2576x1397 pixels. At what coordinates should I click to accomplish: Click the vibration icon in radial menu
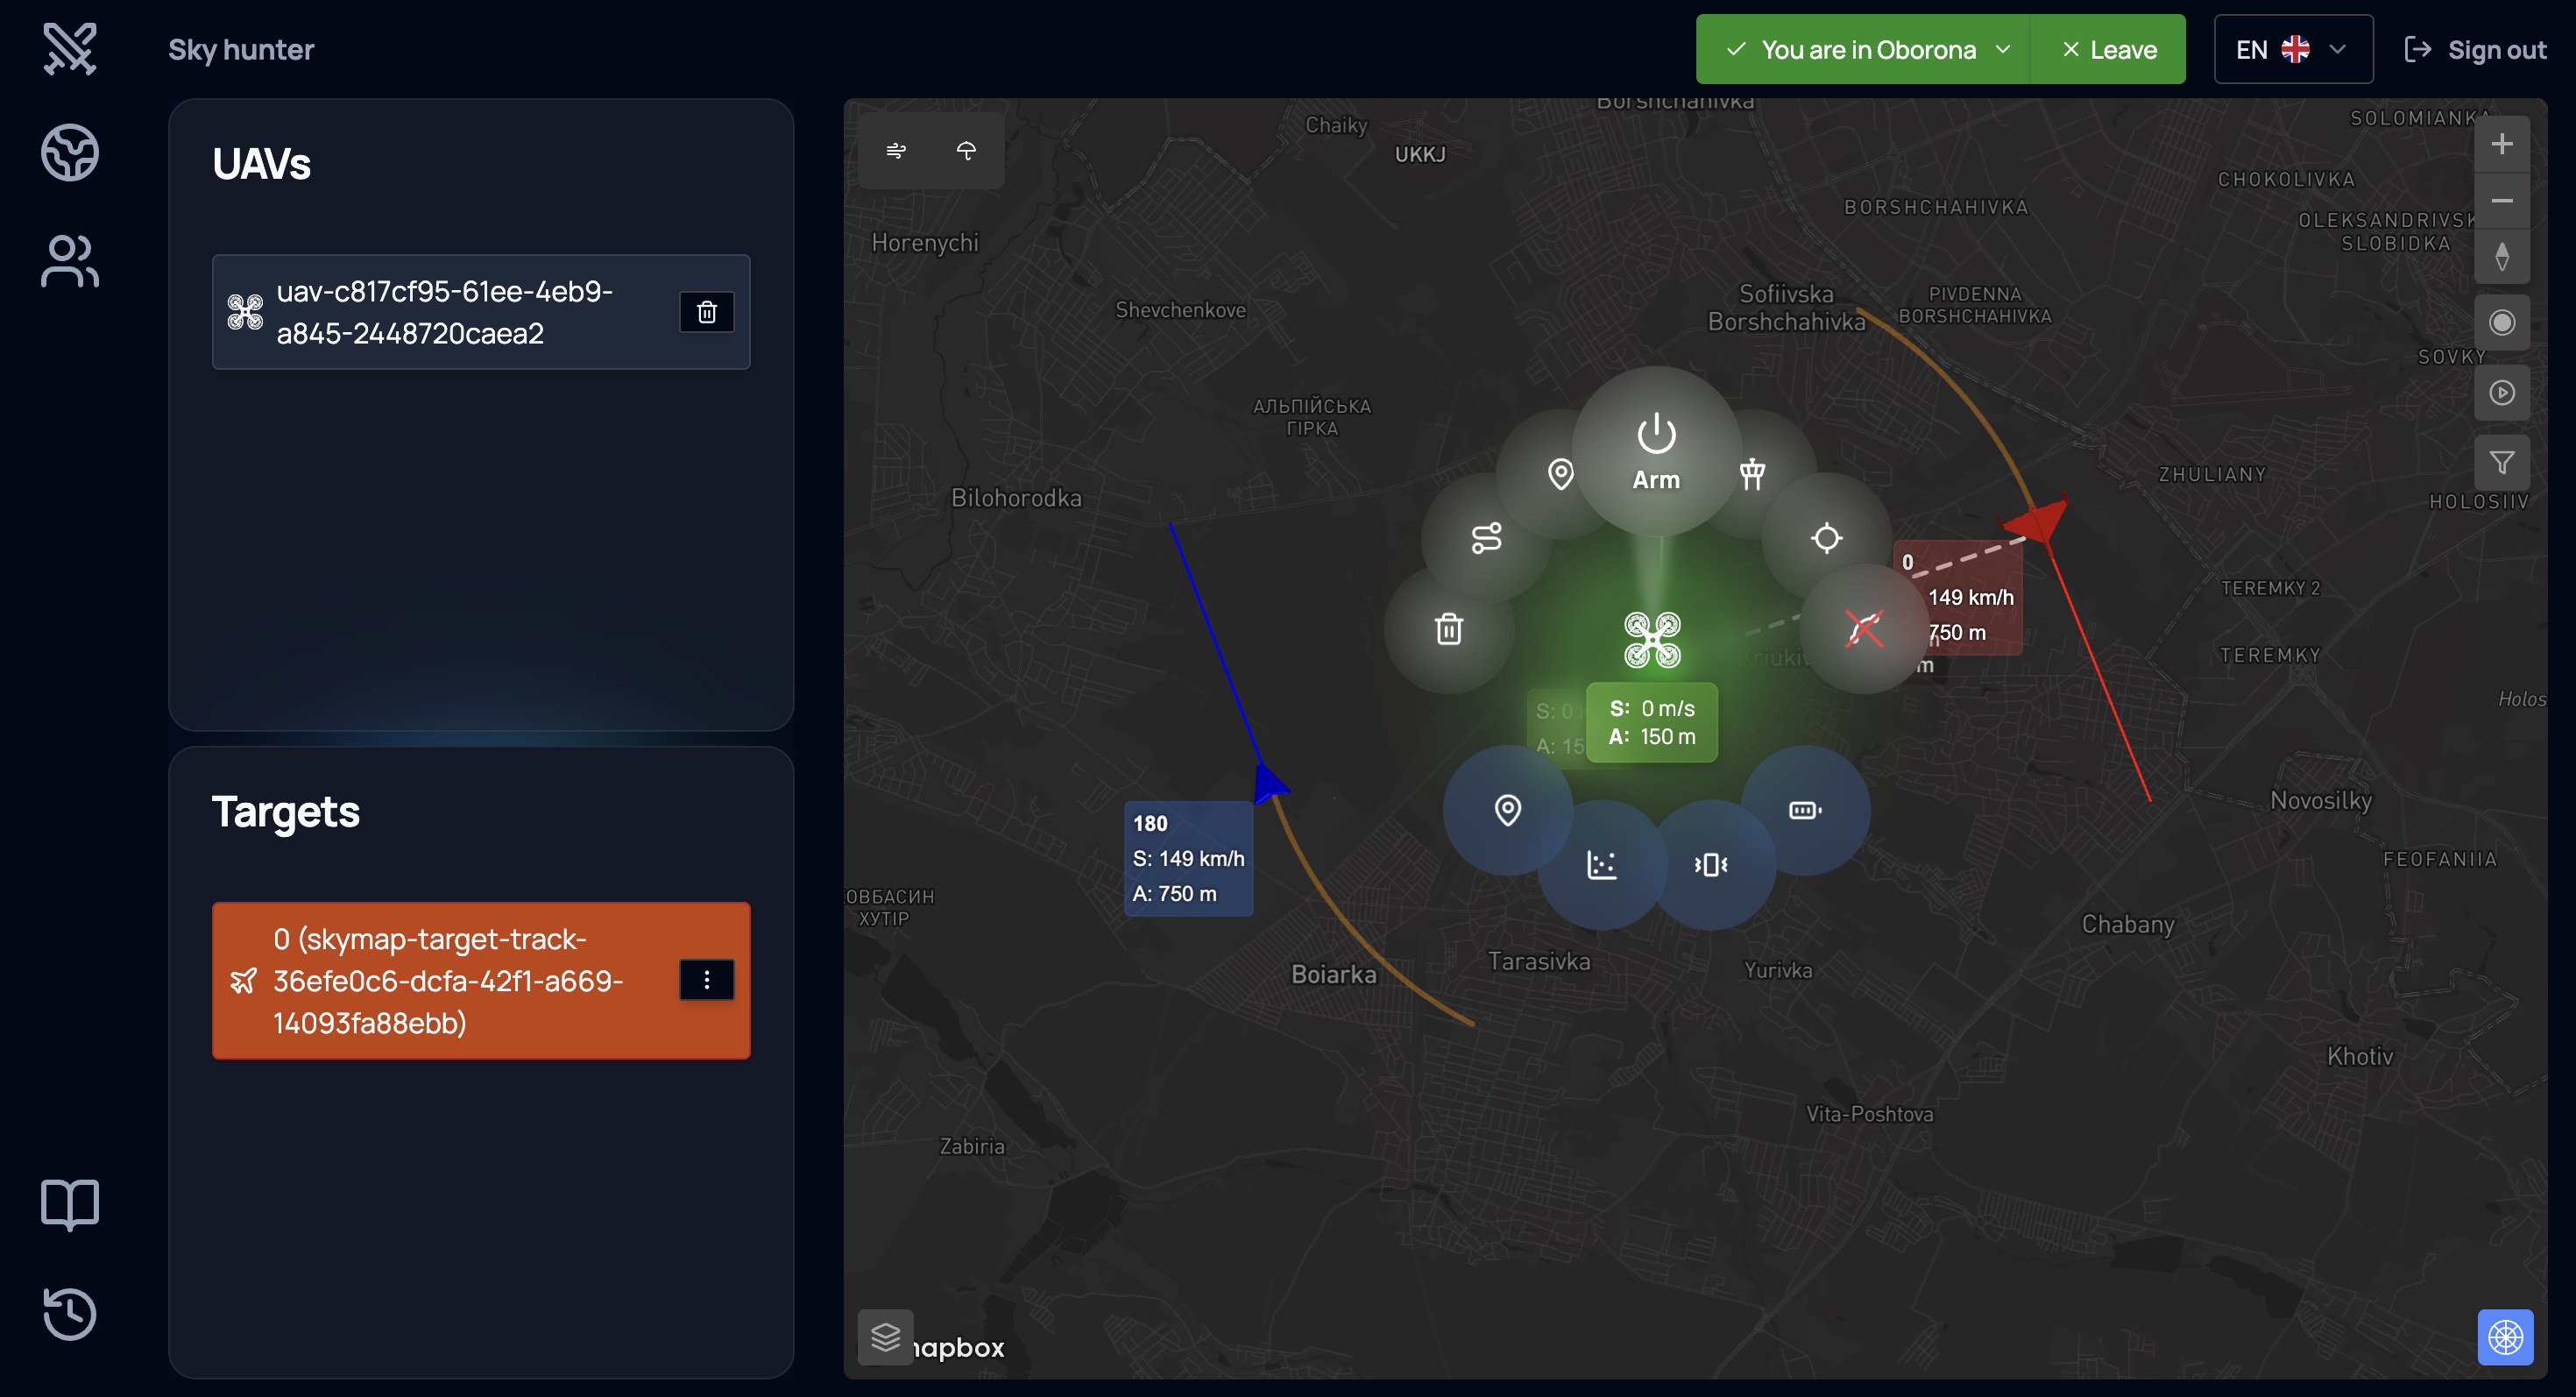click(1711, 865)
